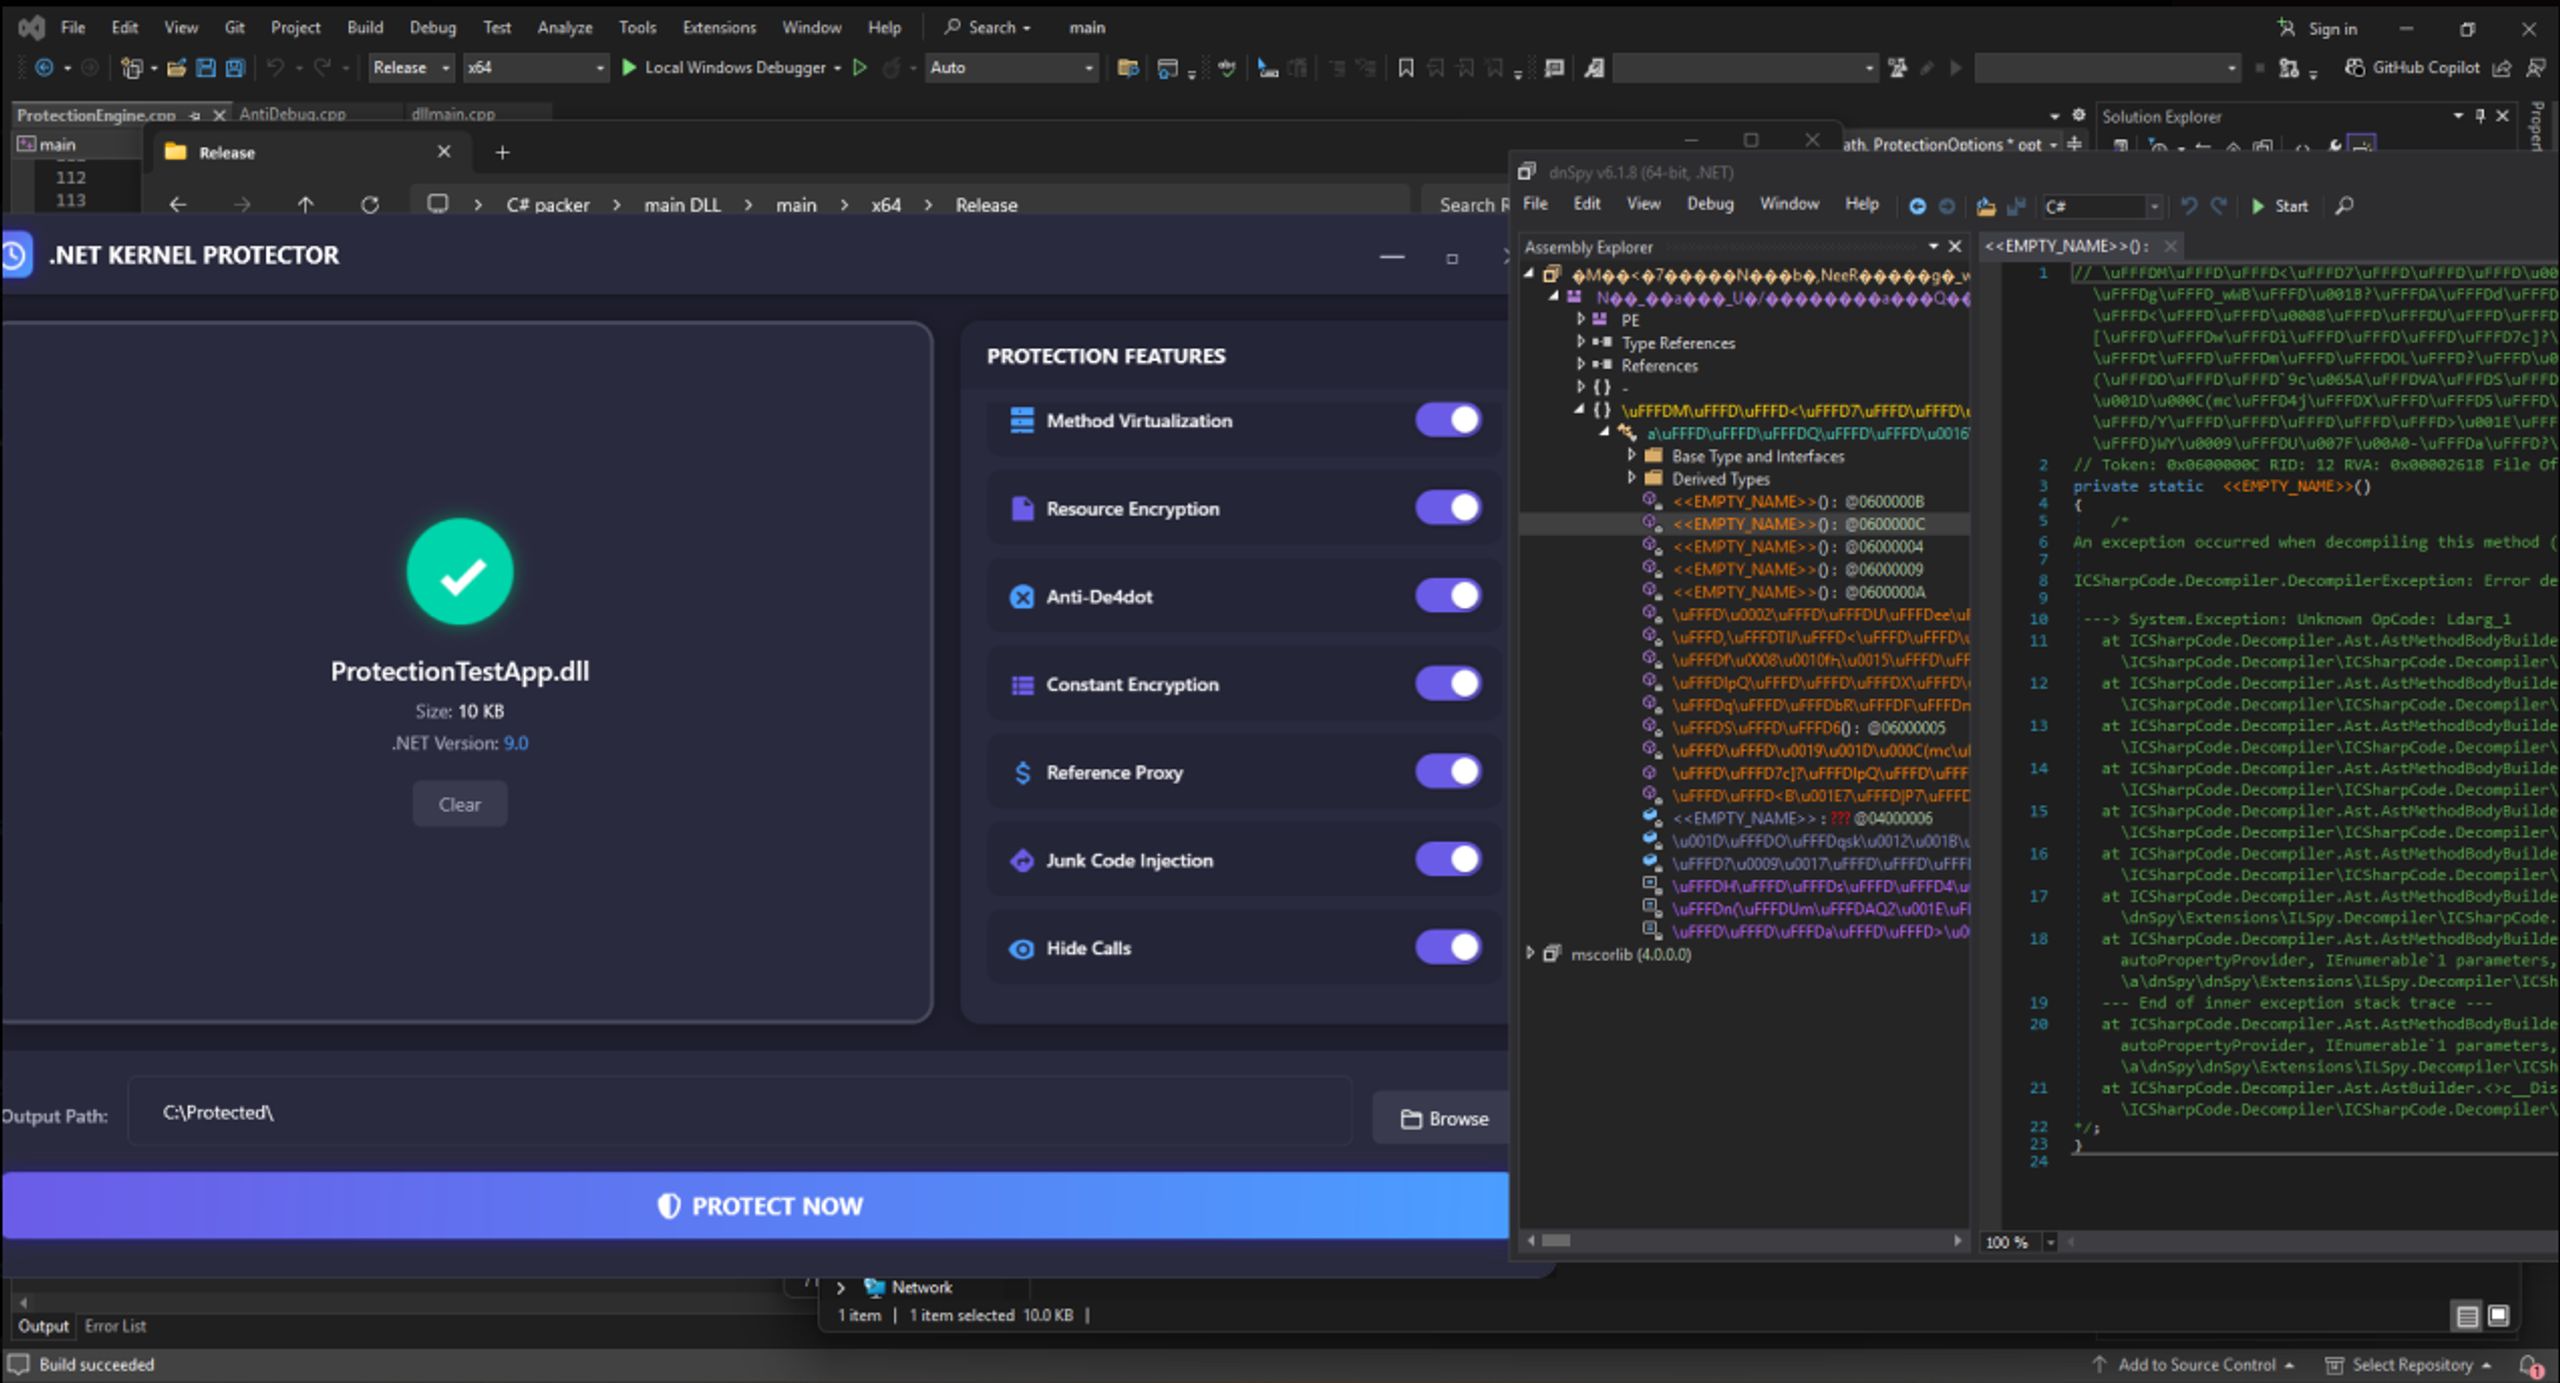Click dnSpy open file folder icon
2560x1383 pixels.
tap(1986, 206)
